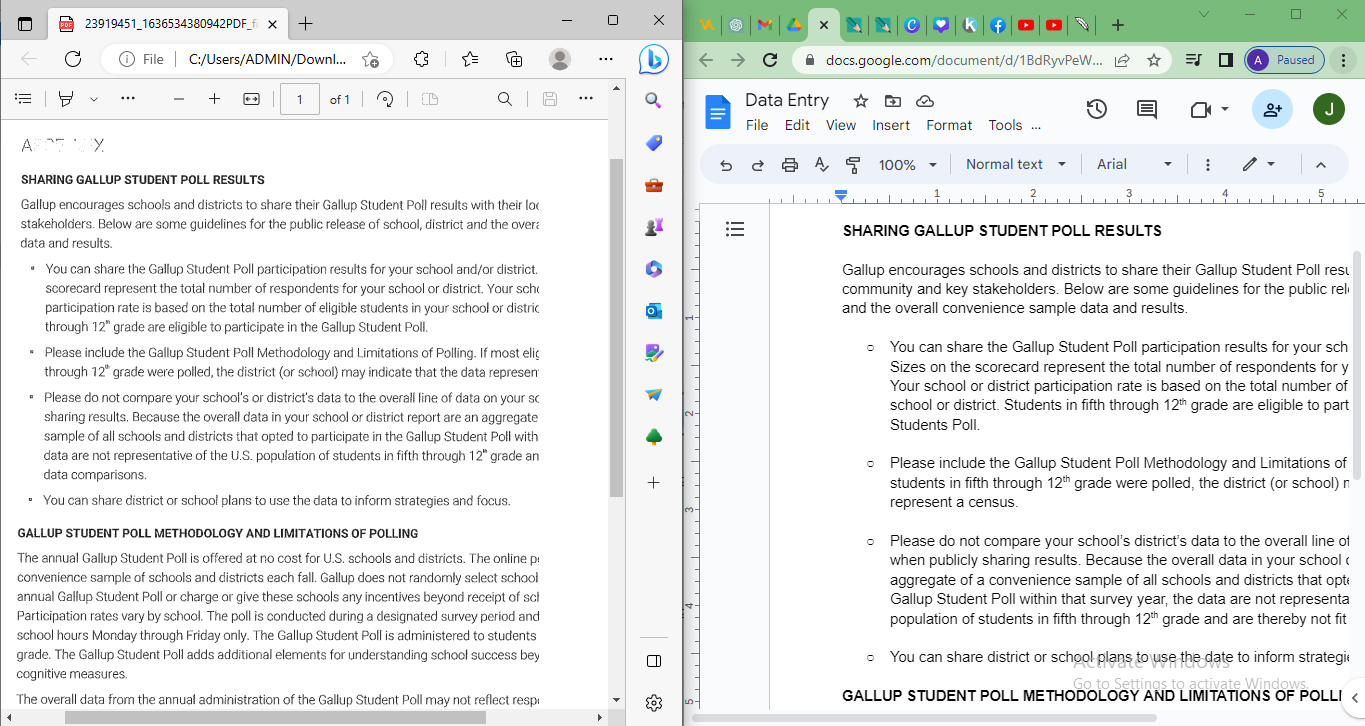
Task: Click the PDF page number field
Action: (x=300, y=99)
